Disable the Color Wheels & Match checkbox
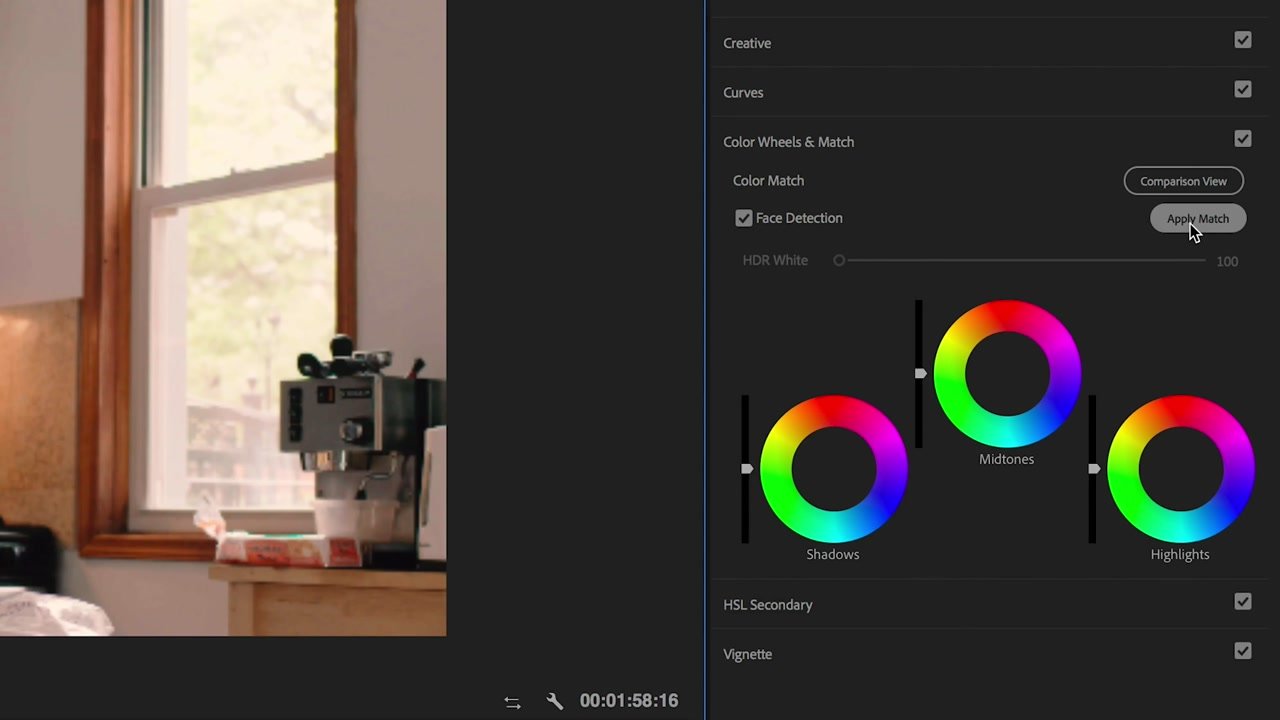The width and height of the screenshot is (1280, 720). tap(1243, 139)
